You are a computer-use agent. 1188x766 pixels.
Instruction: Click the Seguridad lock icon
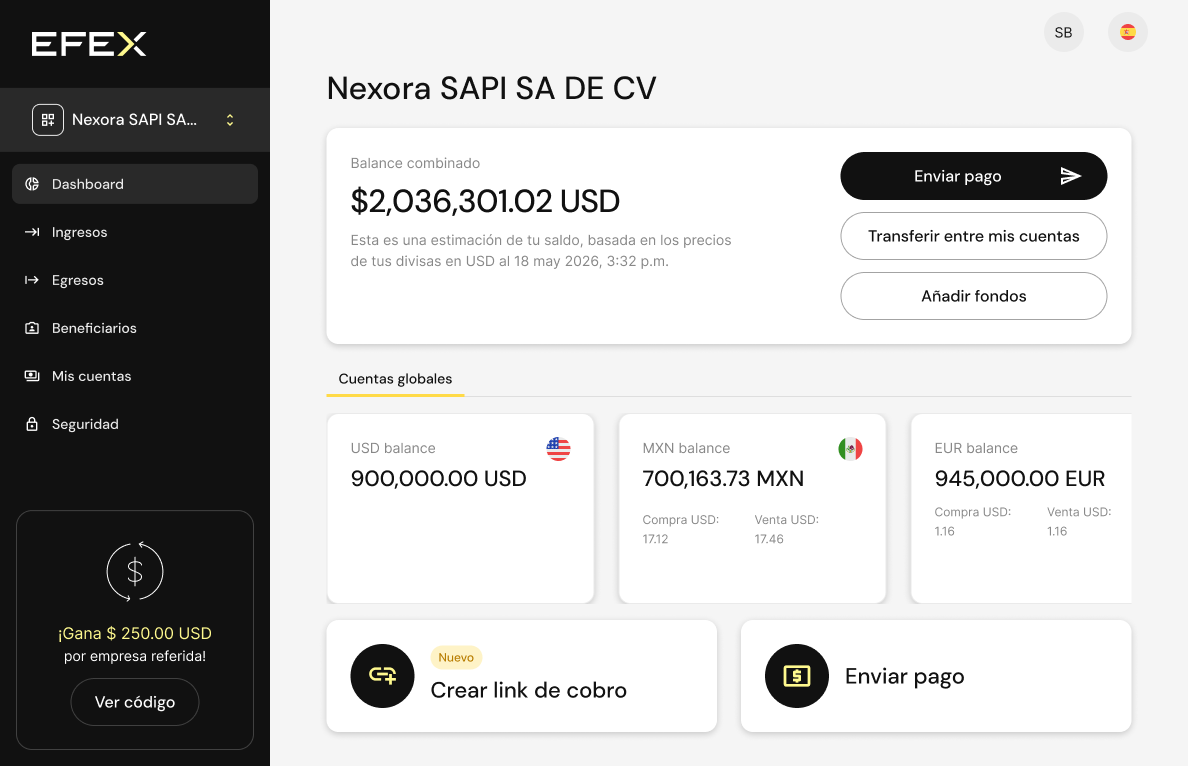[32, 424]
